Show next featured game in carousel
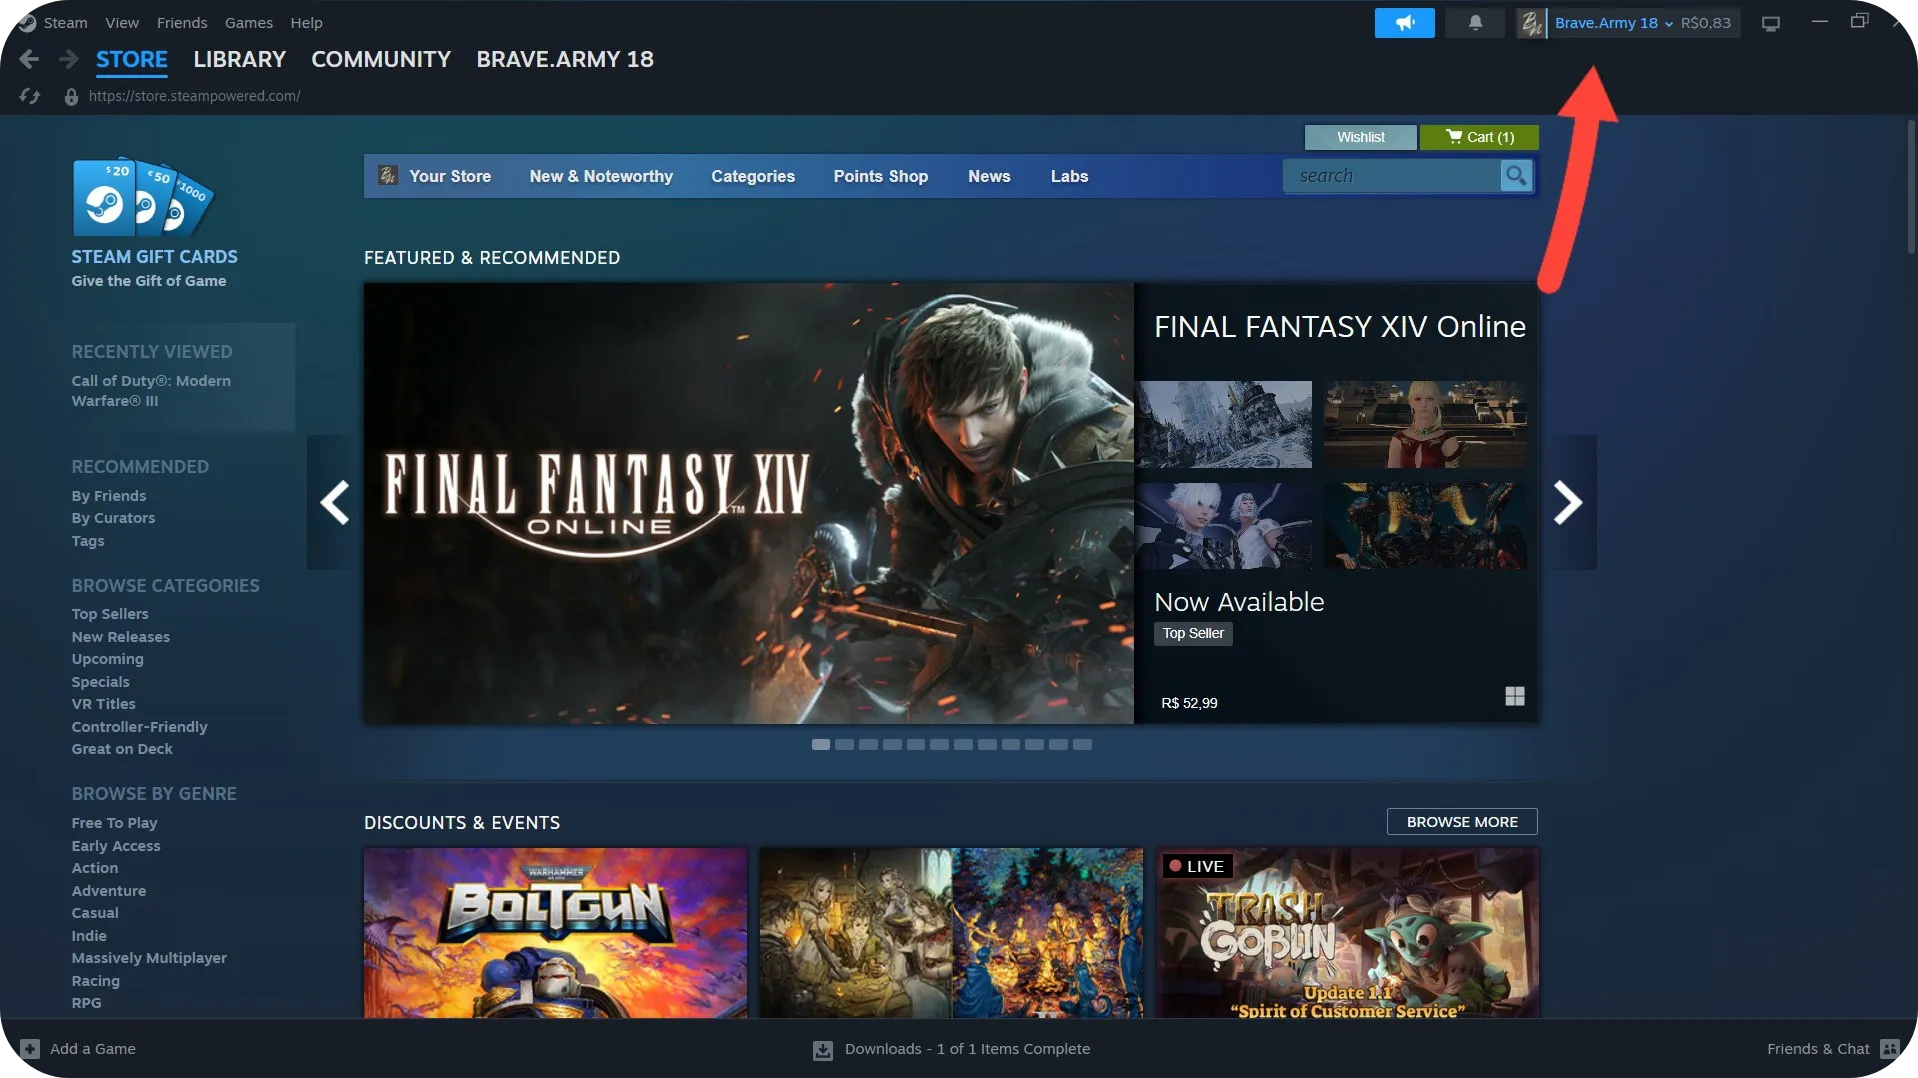The image size is (1918, 1078). tap(1567, 502)
